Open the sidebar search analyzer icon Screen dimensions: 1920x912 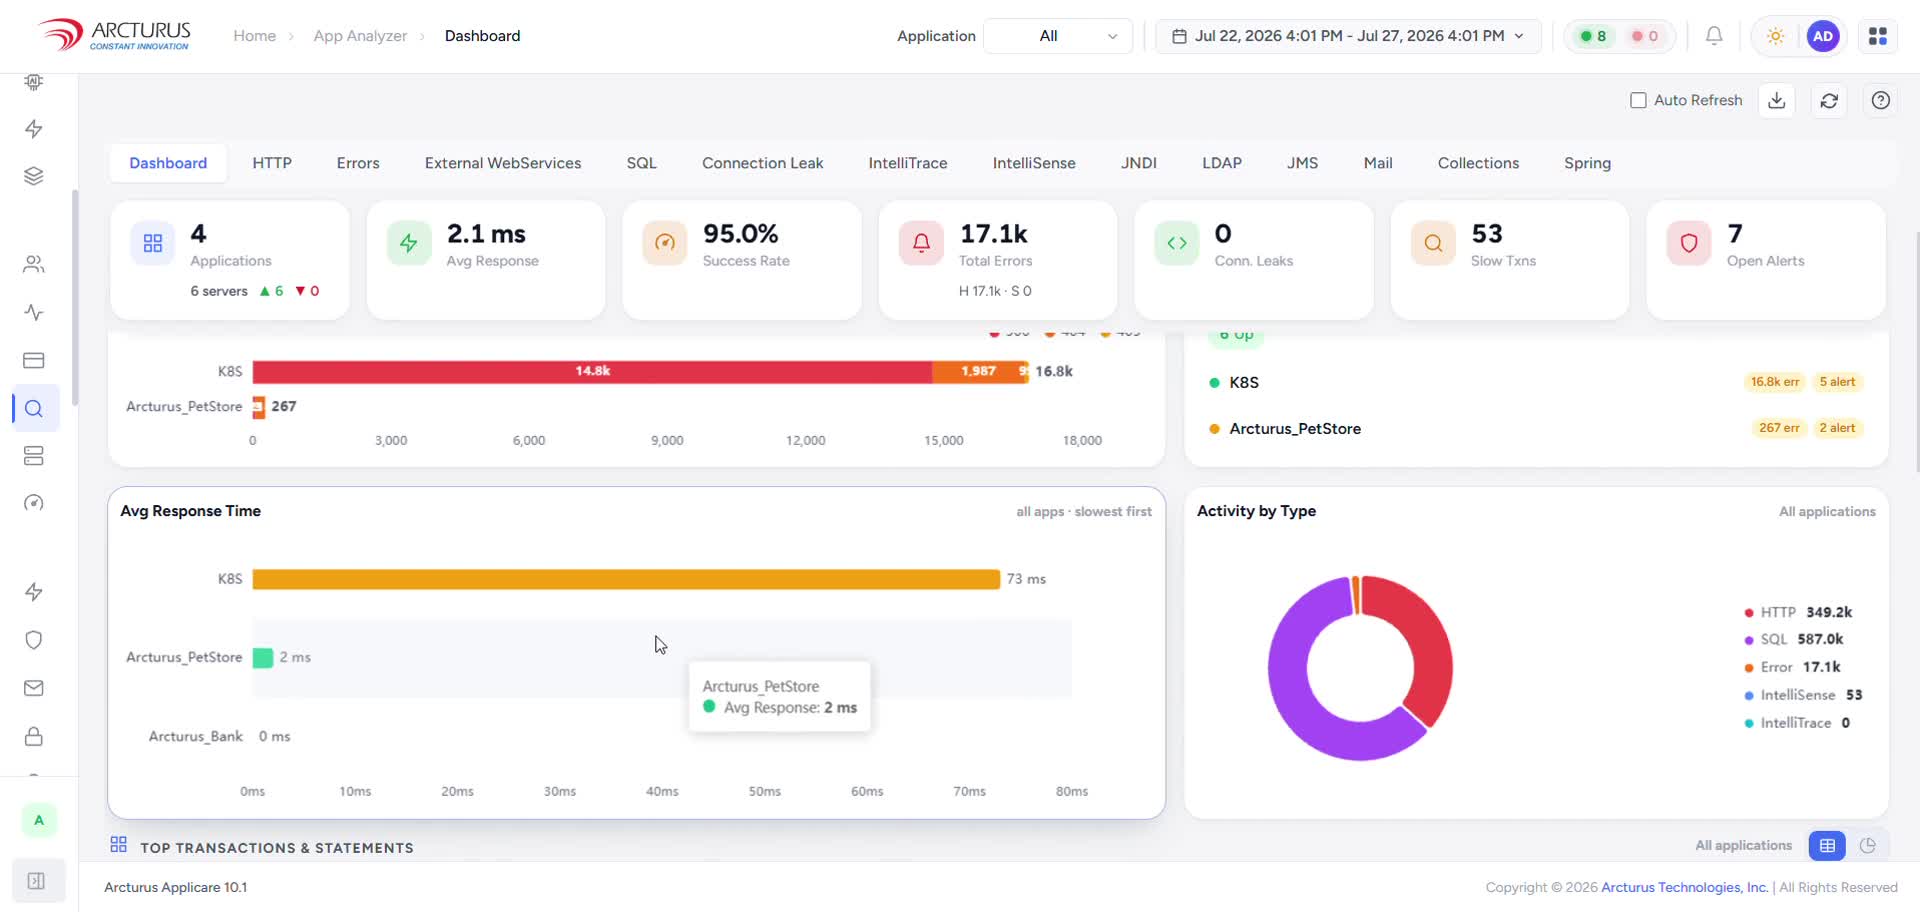coord(34,408)
